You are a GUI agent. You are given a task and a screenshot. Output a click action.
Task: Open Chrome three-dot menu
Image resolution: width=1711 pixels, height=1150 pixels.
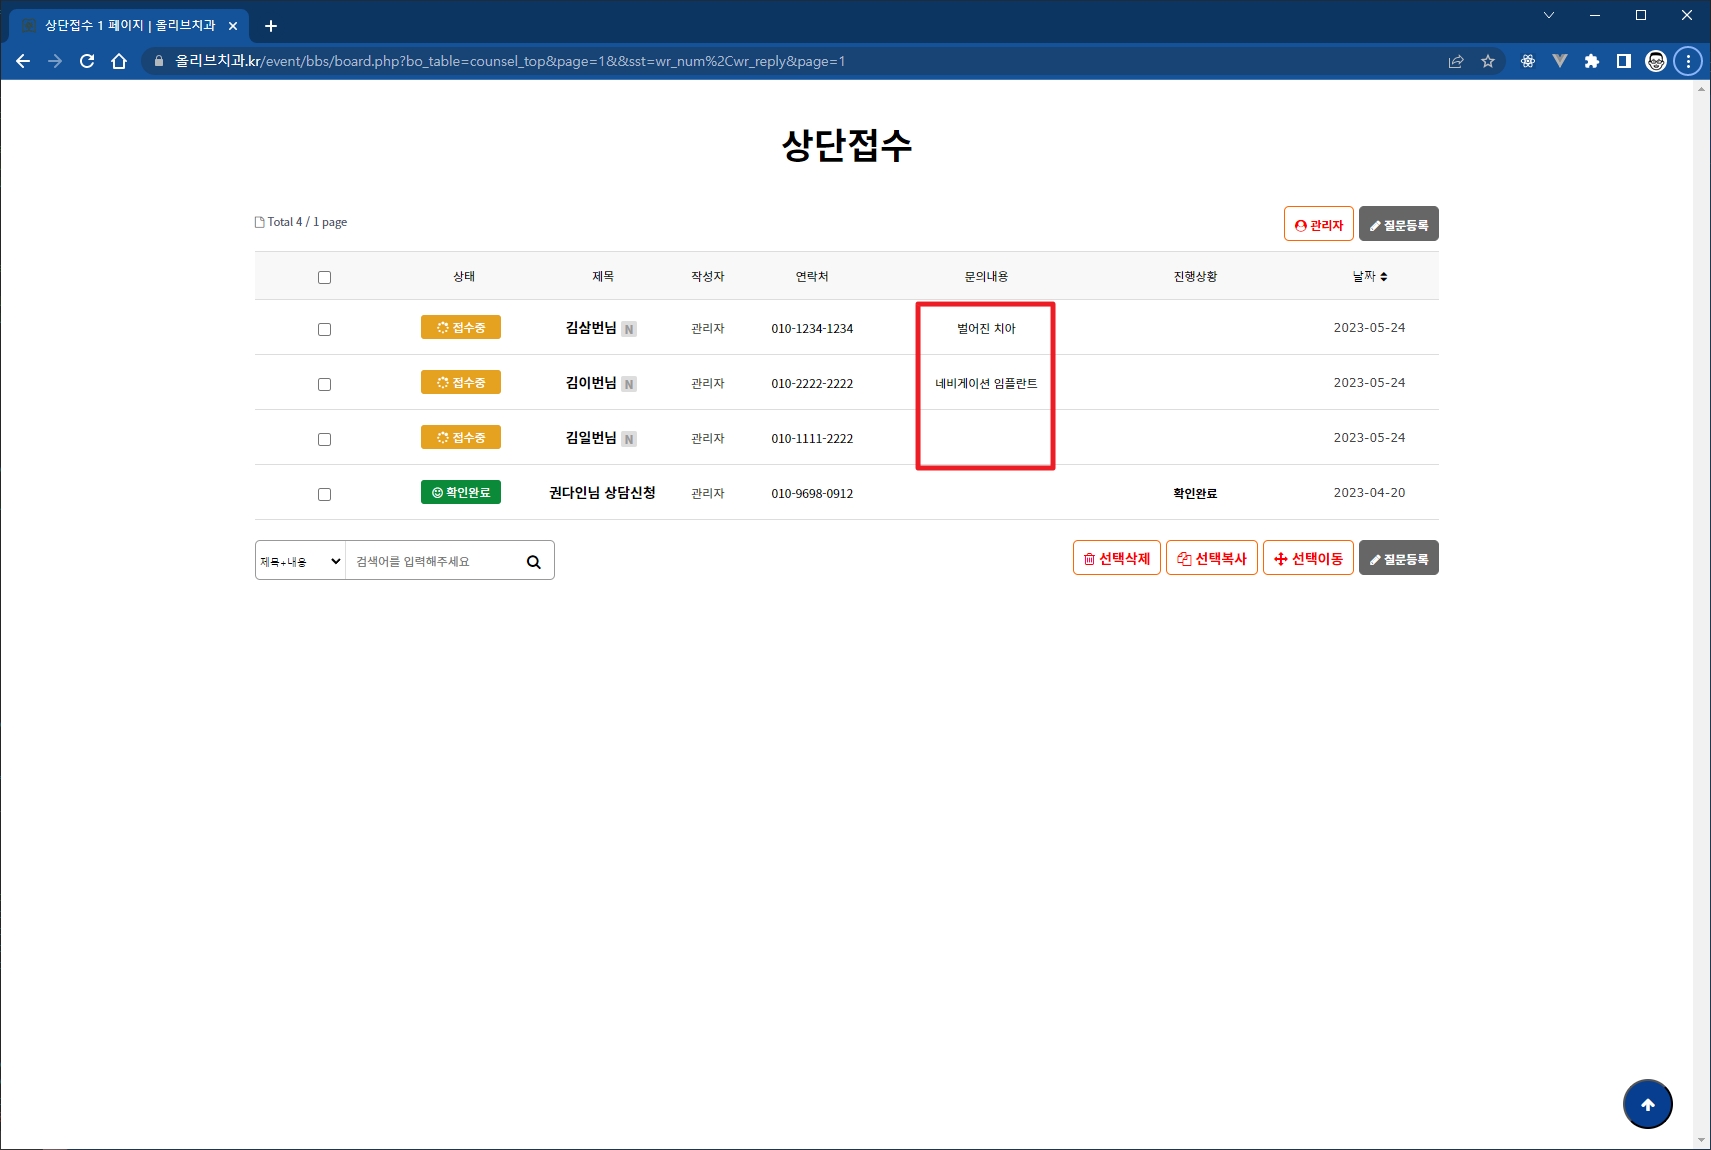1688,61
